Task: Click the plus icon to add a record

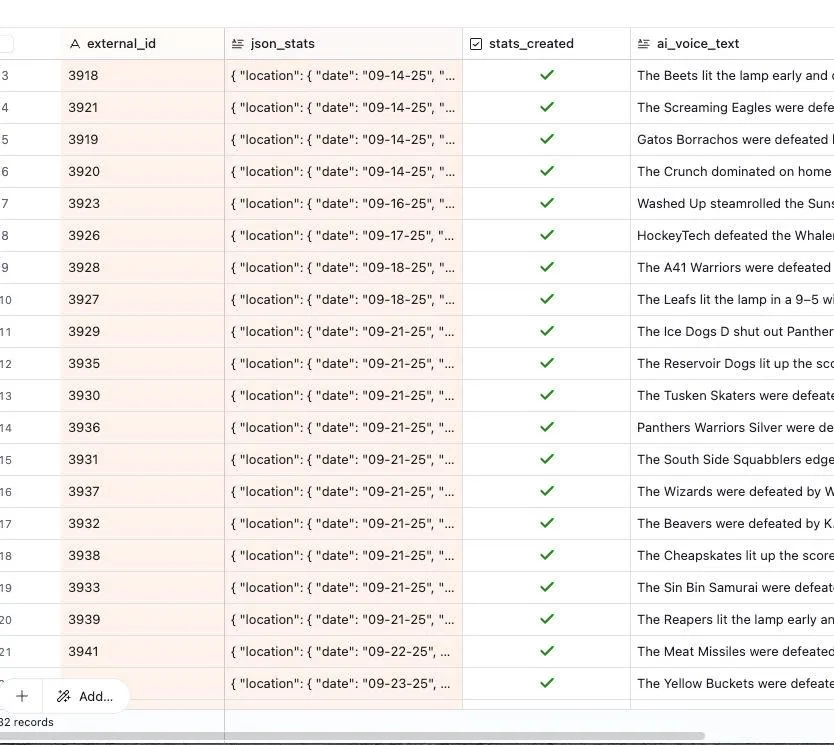Action: click(22, 696)
